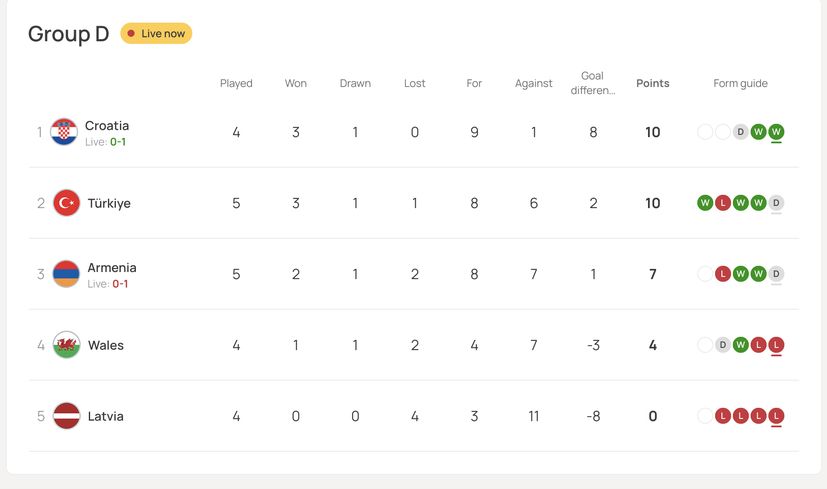Click Croatia's most recent form guide win

(776, 132)
